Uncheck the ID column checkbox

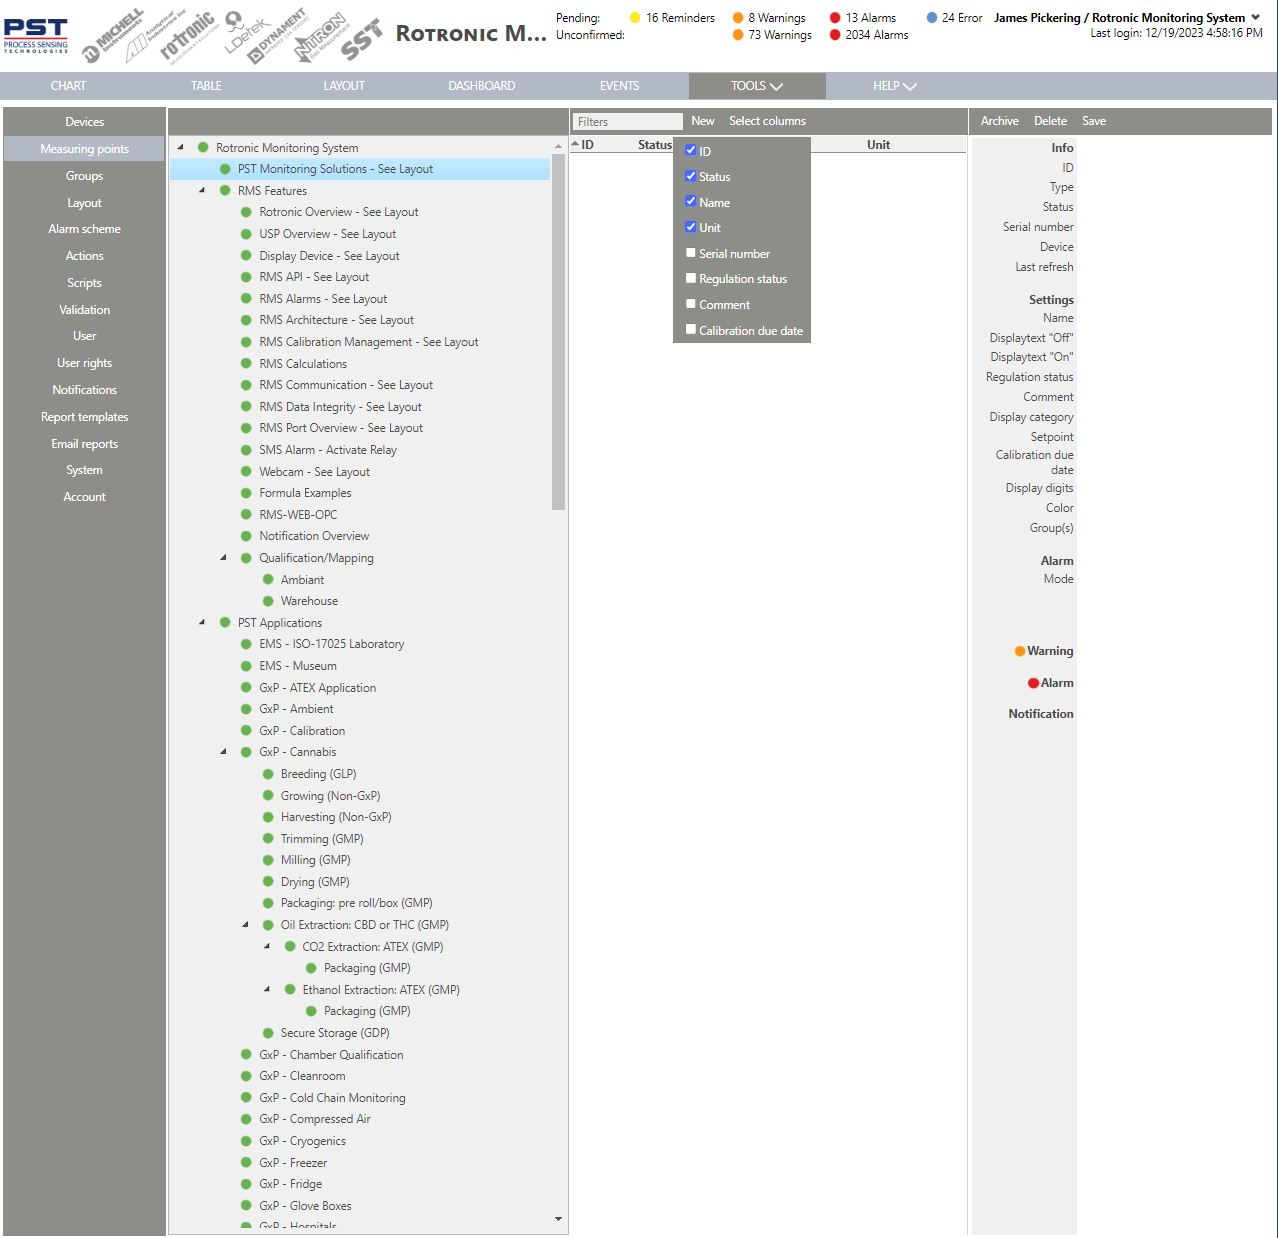click(x=691, y=150)
